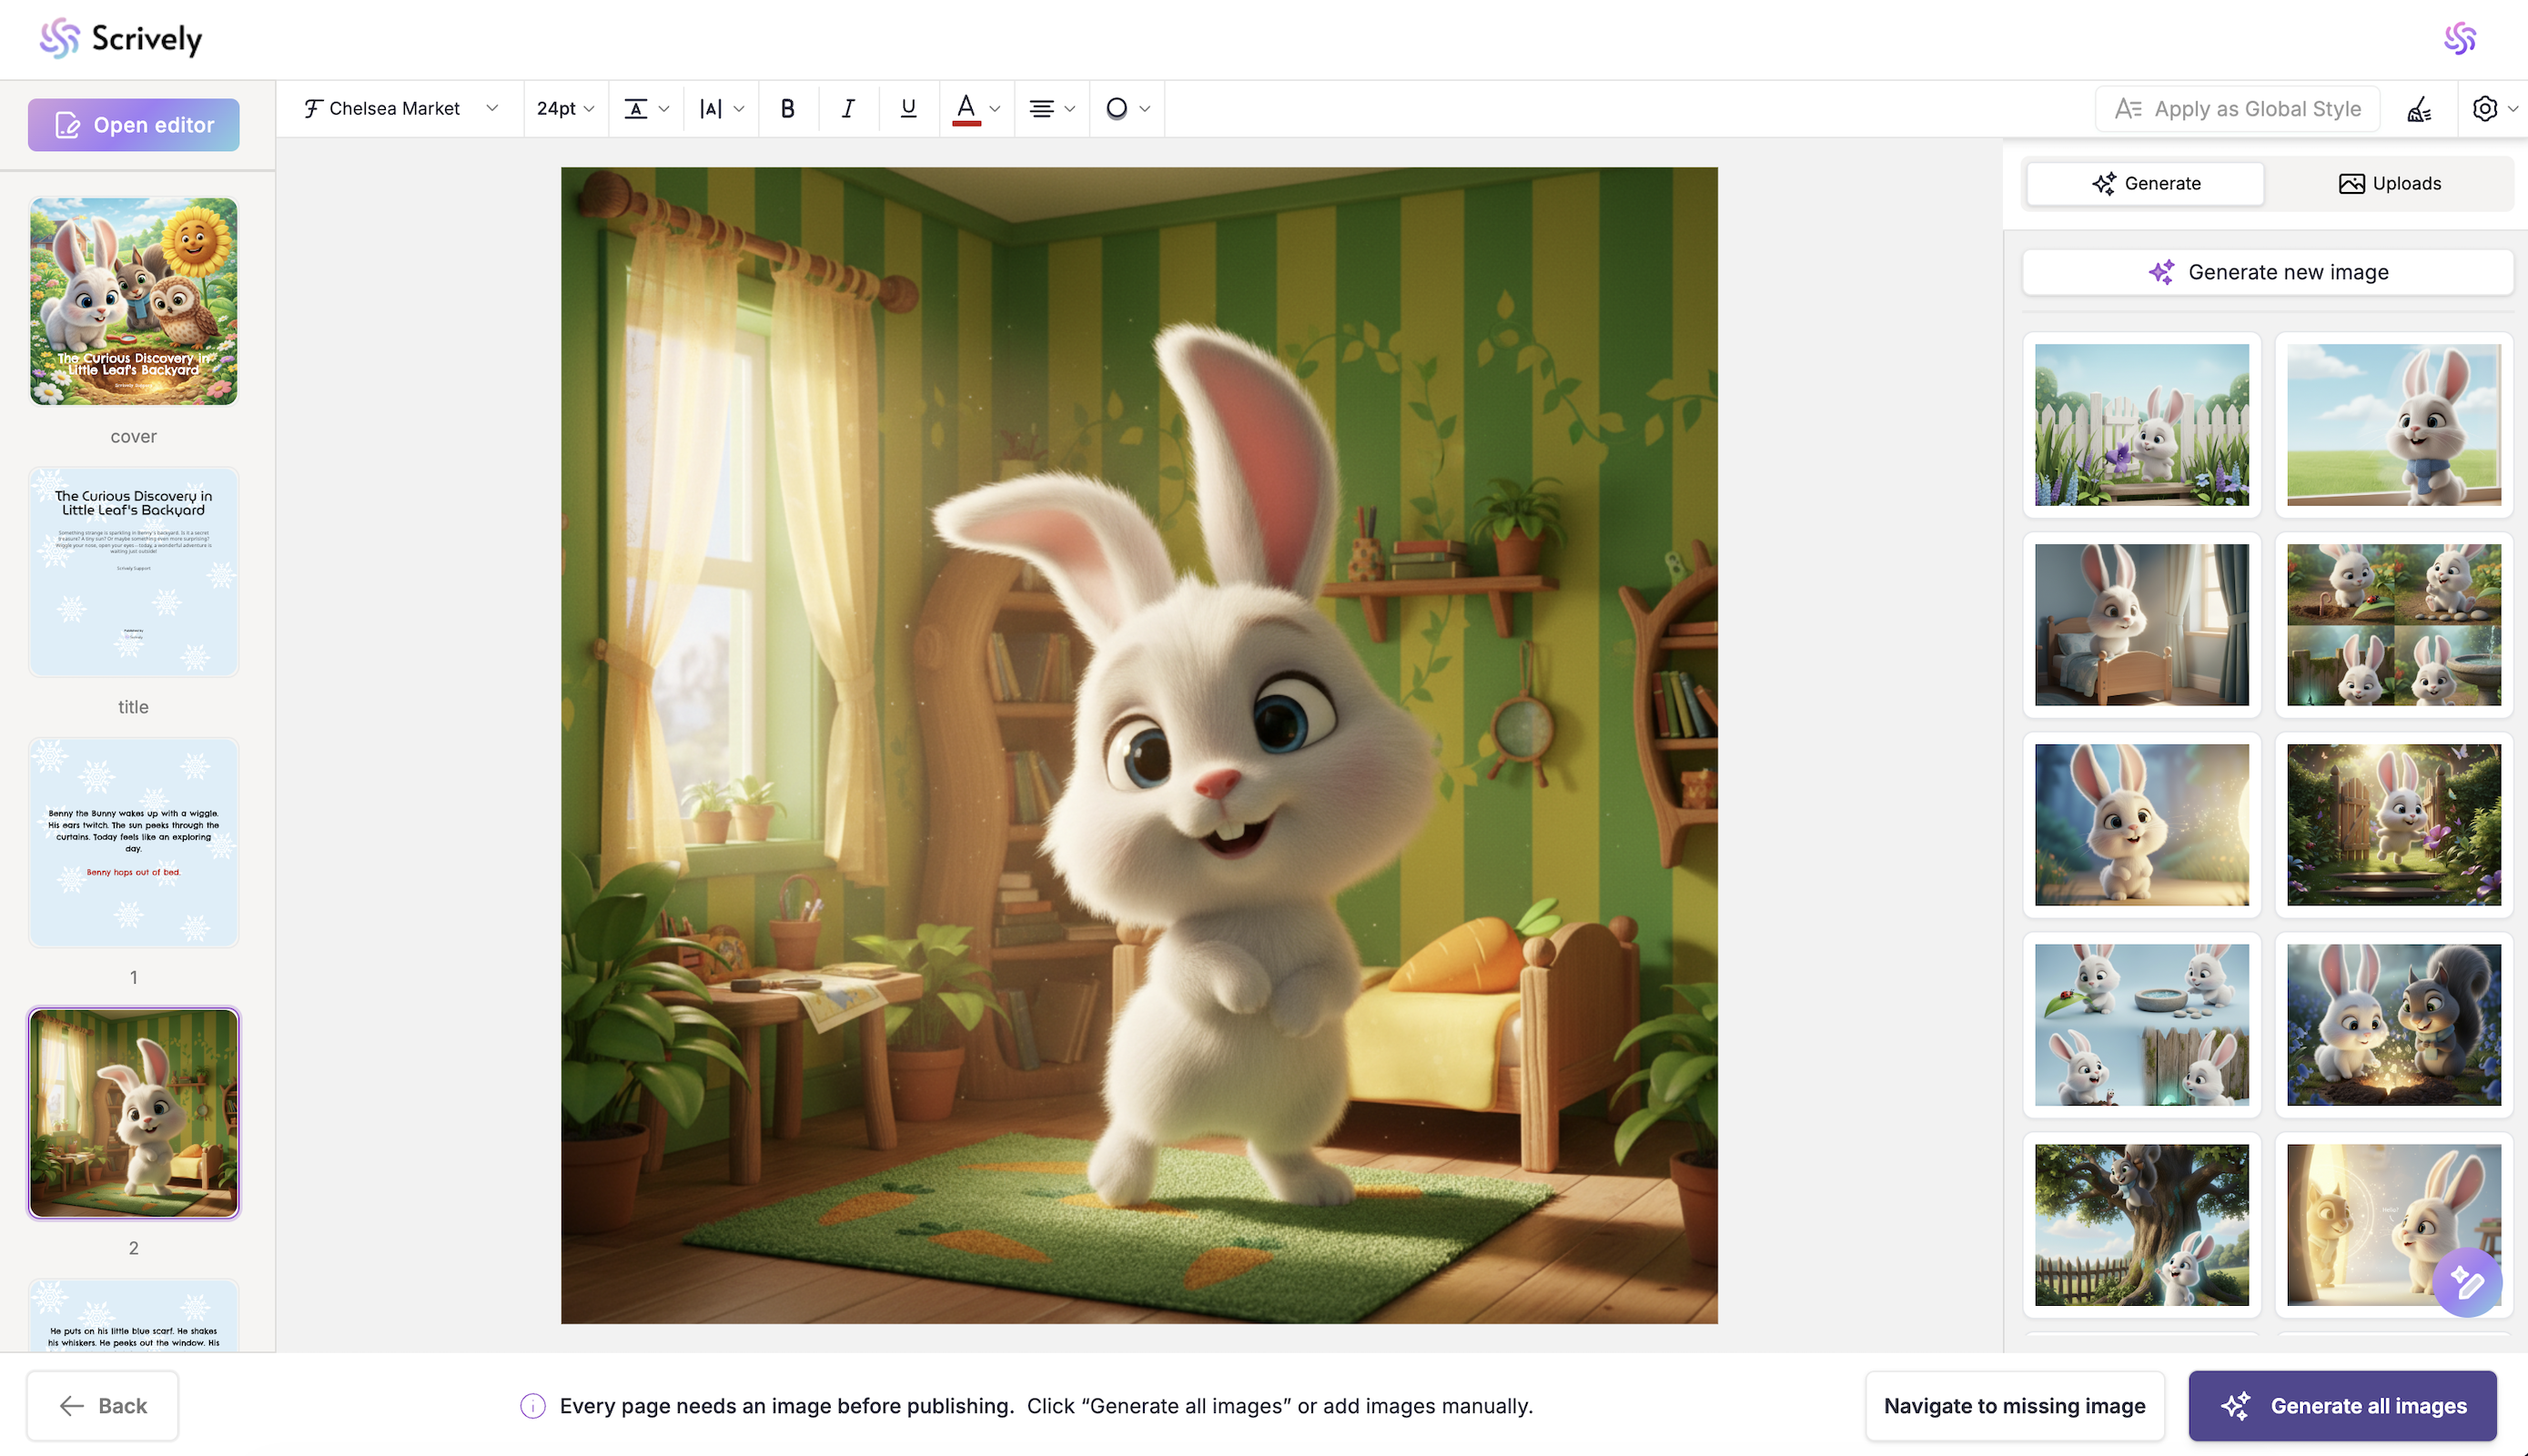Screen dimensions: 2528x1456
Task: Select the cover page thumbnail
Action: [134, 301]
